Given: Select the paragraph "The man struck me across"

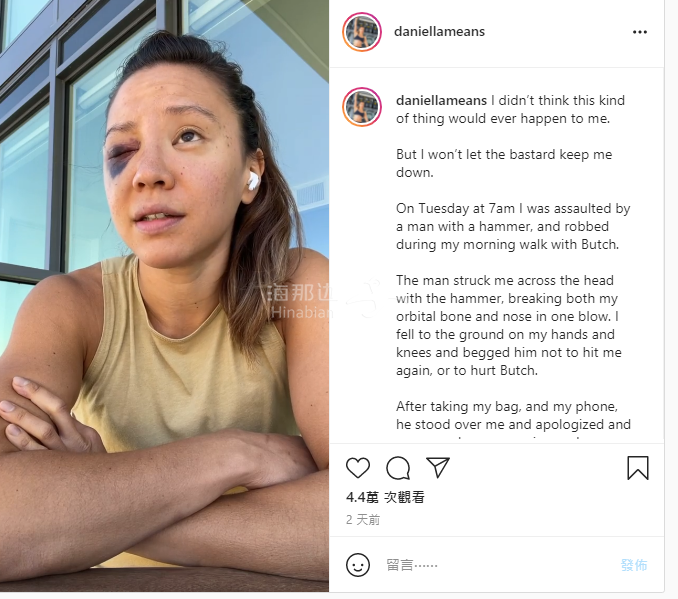Looking at the screenshot, I should (508, 325).
